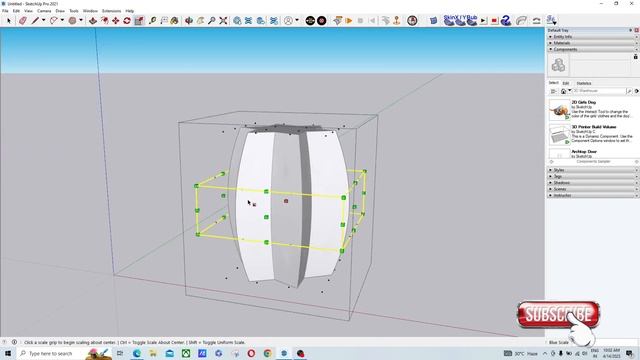This screenshot has height=360, width=640.
Task: Collapse the Components panel
Action: pos(593,49)
